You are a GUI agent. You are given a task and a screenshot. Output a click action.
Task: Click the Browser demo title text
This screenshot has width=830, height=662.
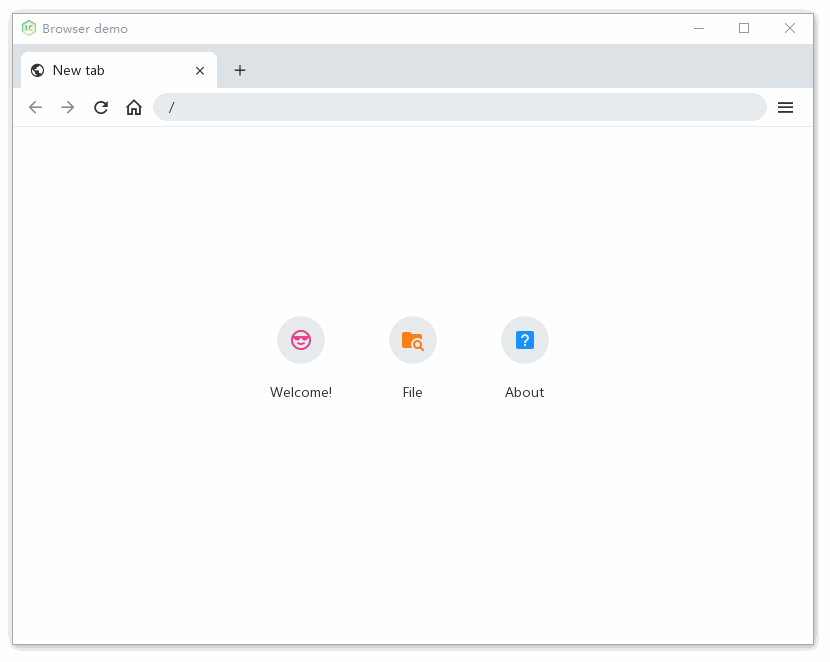coord(83,28)
